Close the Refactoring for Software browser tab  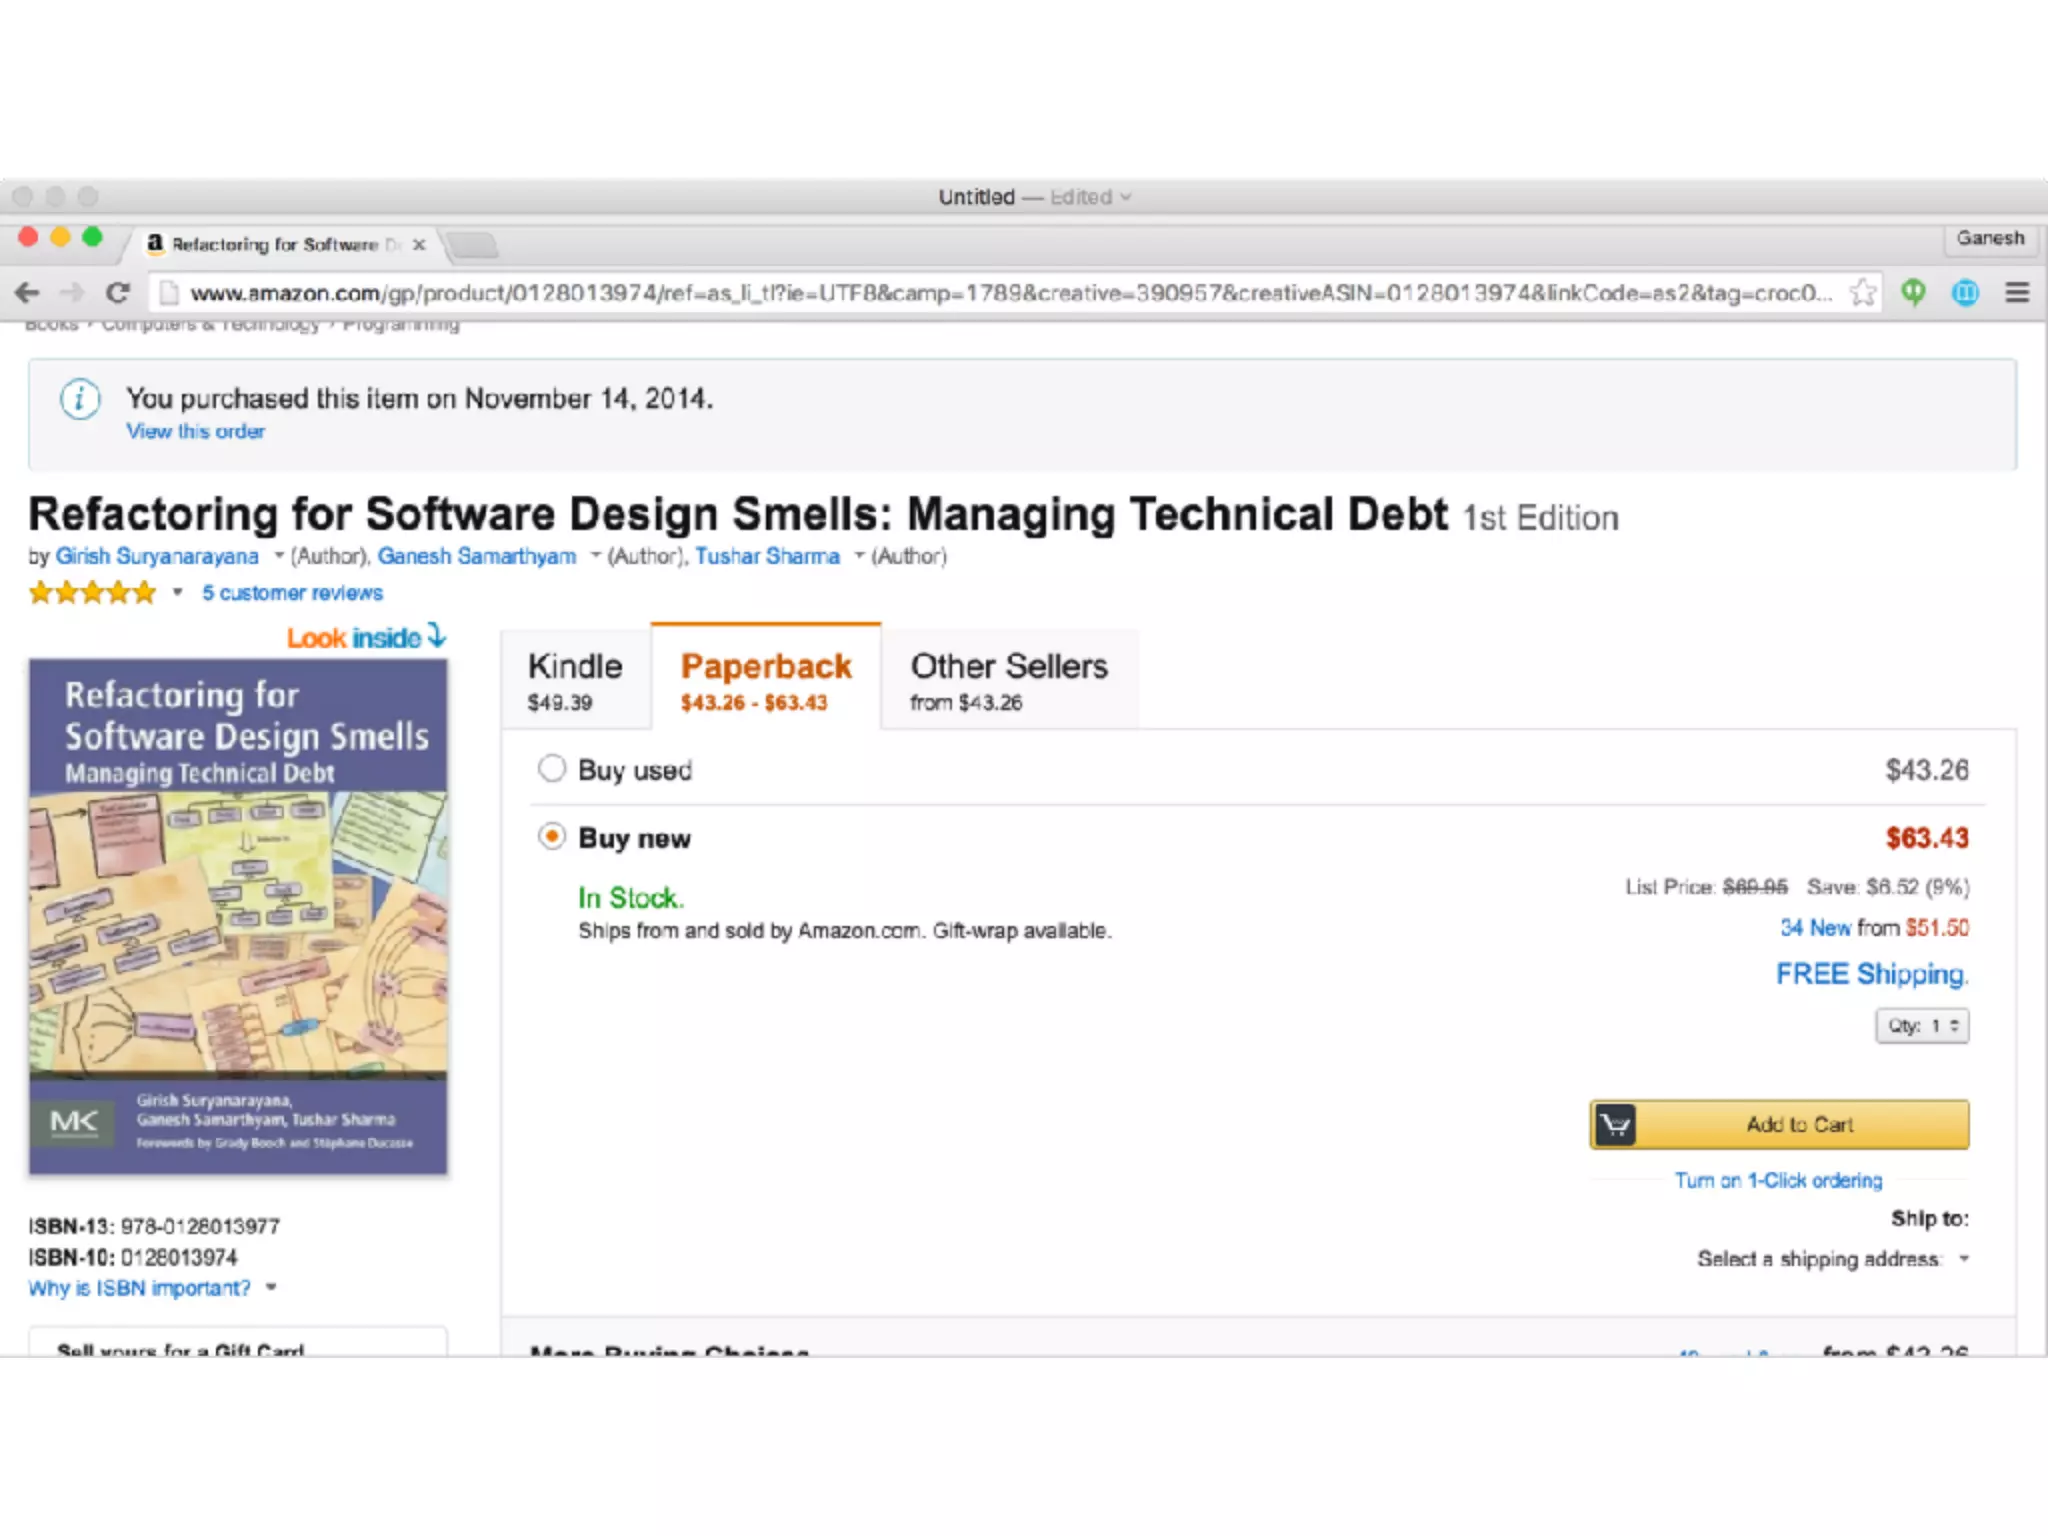tap(419, 244)
